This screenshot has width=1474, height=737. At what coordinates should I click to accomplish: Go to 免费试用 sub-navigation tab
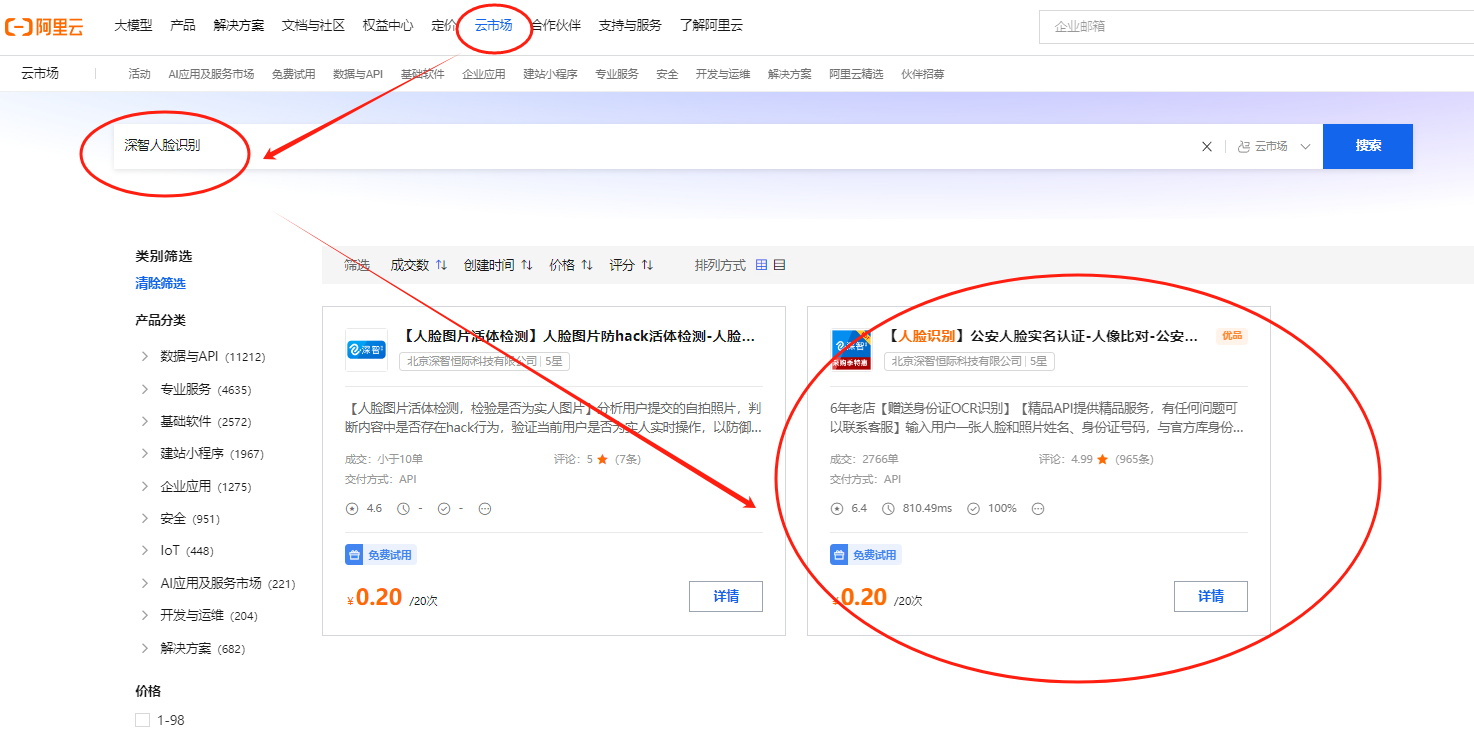pos(293,74)
